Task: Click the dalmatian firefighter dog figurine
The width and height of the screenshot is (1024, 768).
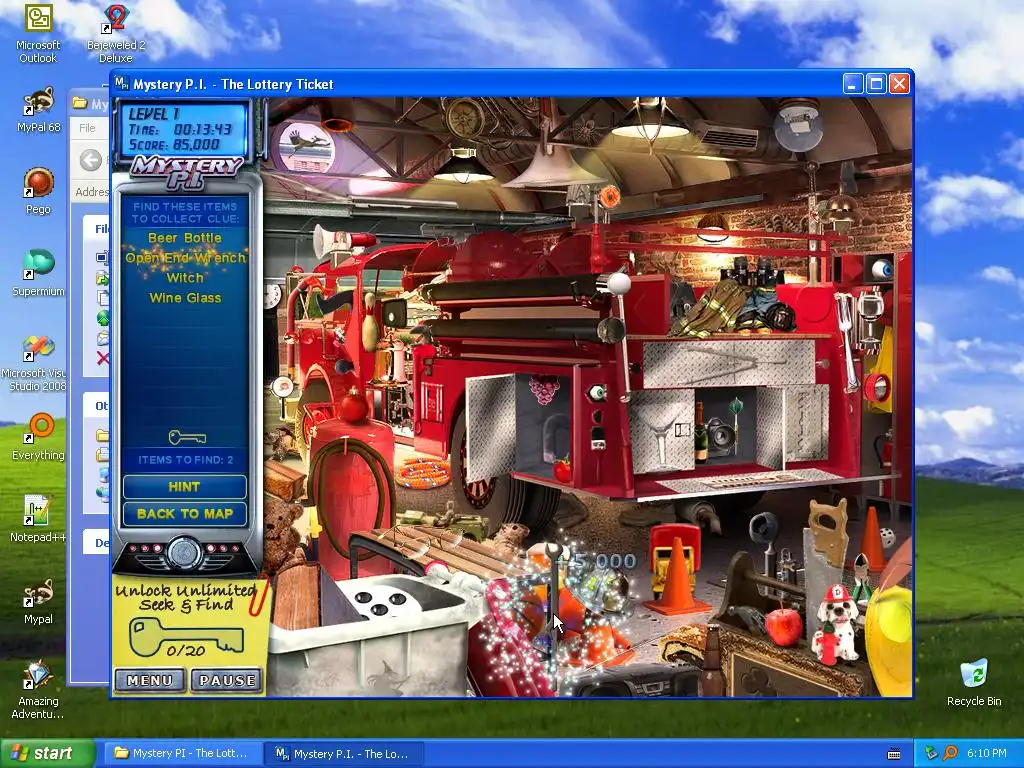Action: point(835,624)
